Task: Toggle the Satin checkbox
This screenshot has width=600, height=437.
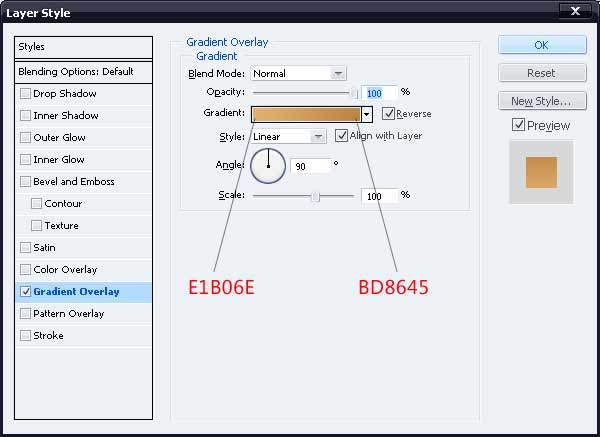Action: (25, 248)
